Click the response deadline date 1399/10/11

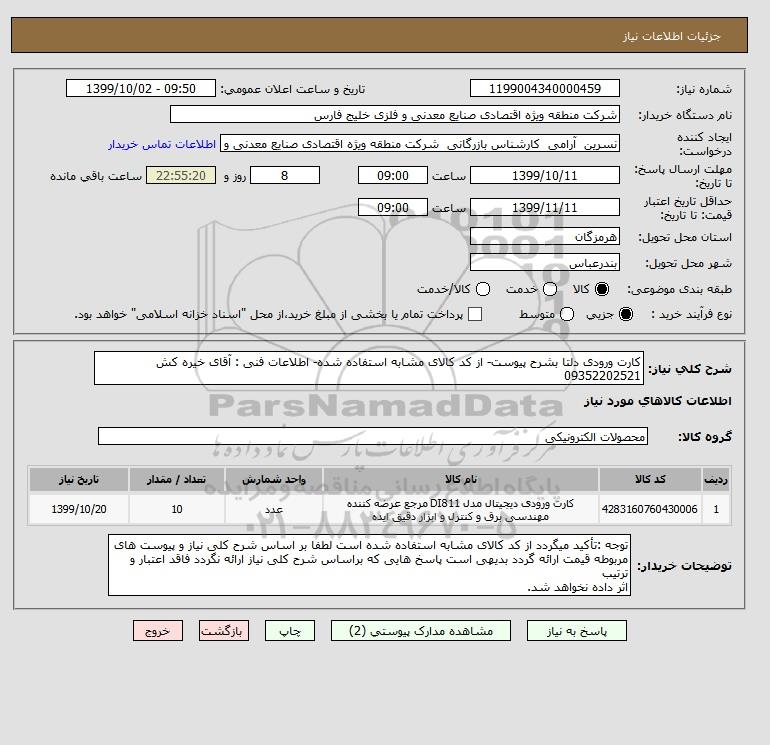[x=545, y=175]
